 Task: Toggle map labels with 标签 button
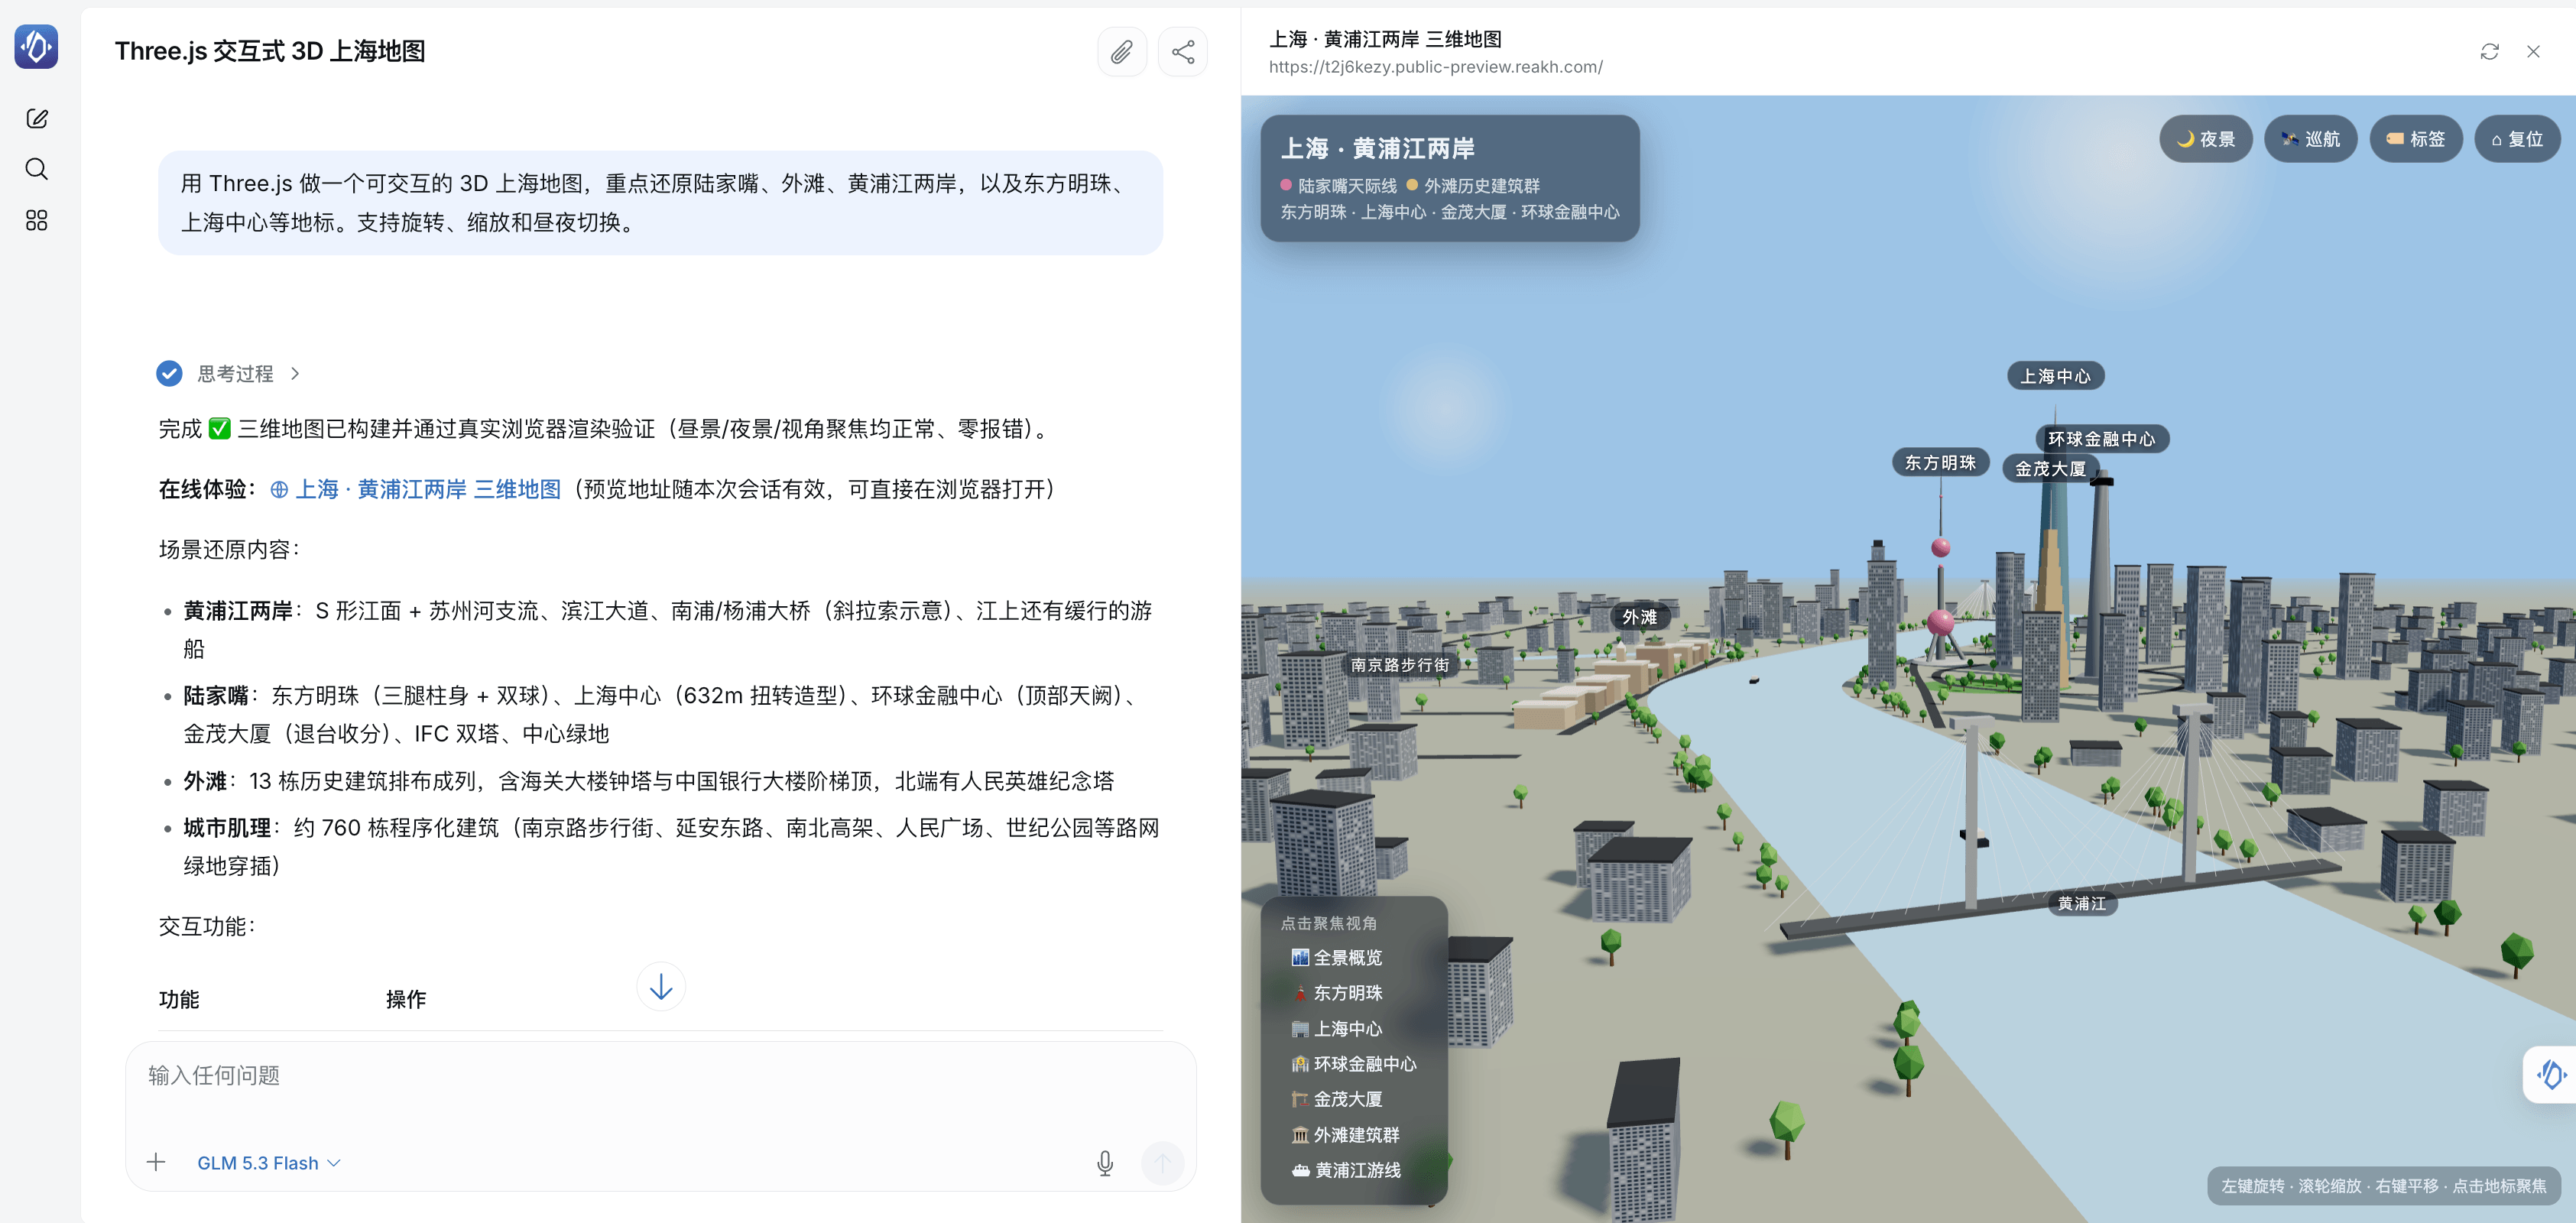pos(2416,139)
